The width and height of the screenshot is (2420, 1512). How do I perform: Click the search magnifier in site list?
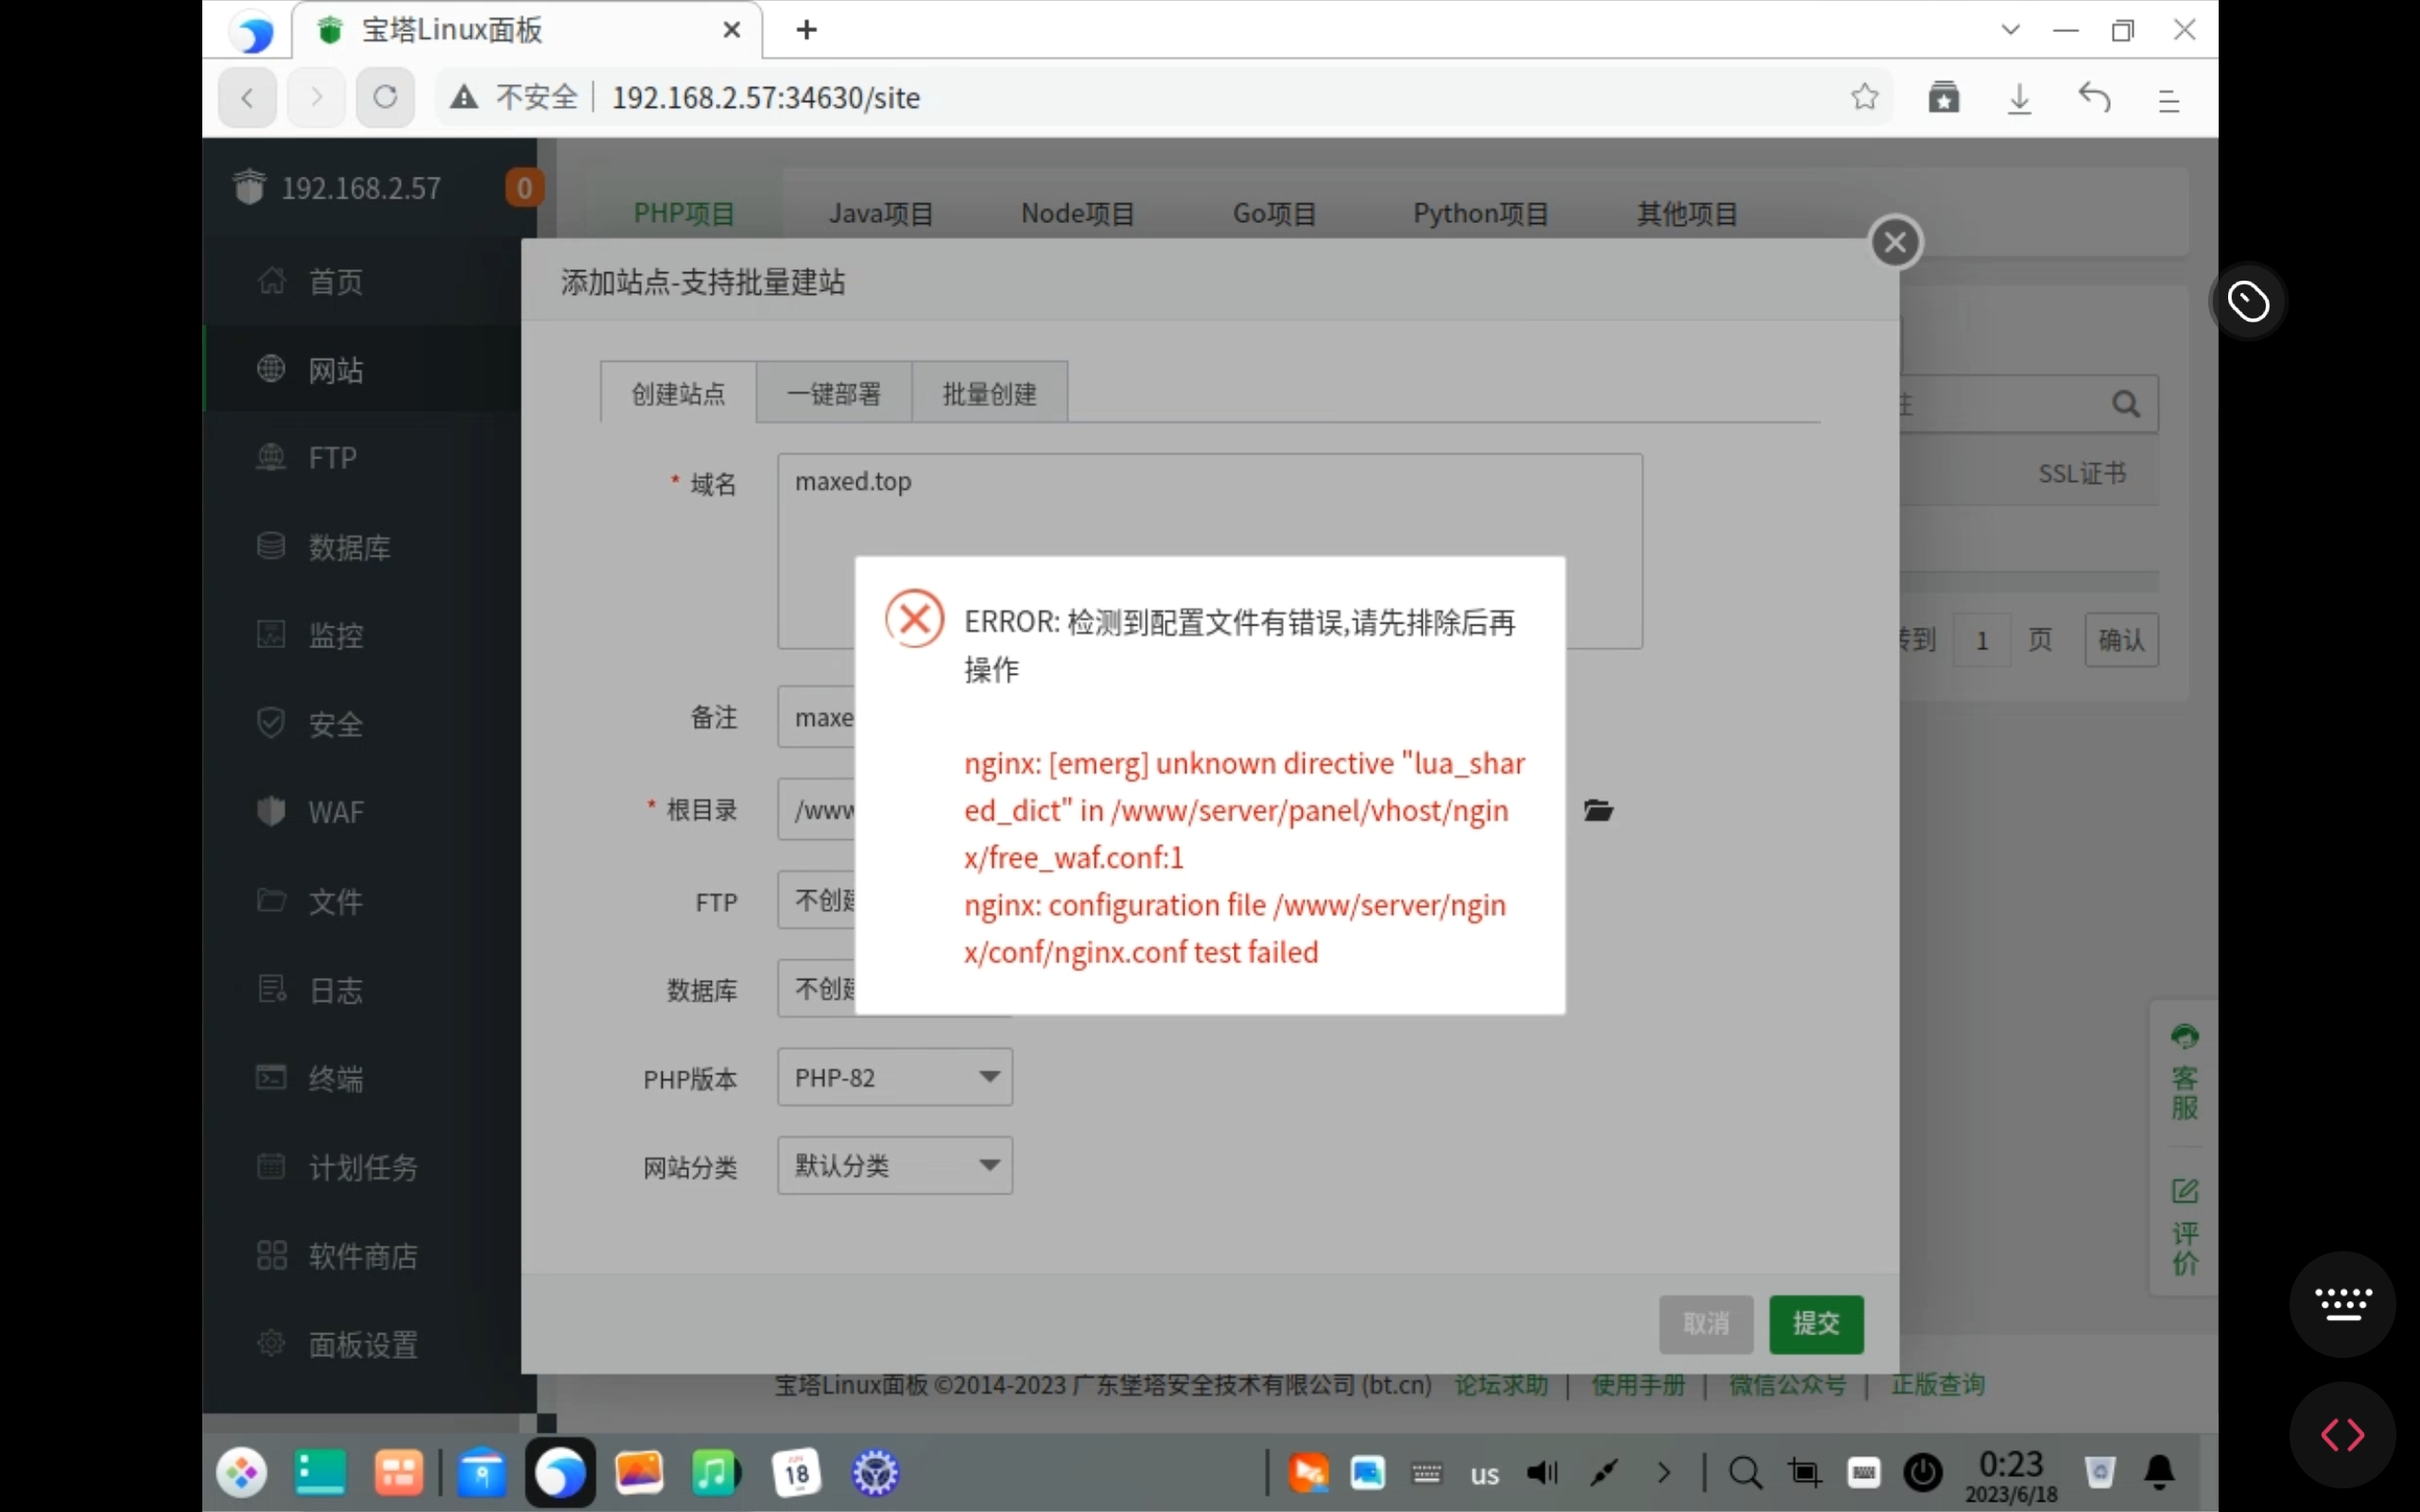tap(2126, 404)
